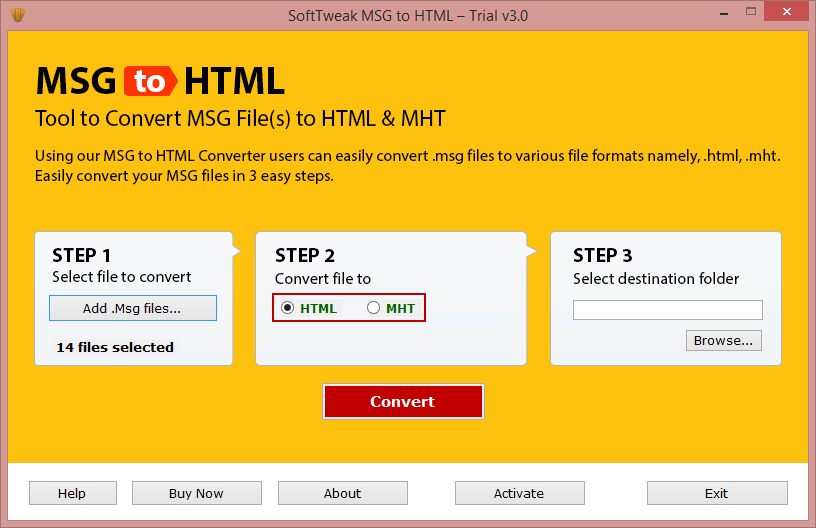This screenshot has height=528, width=816.
Task: Click the 'STEP 1' heading
Action: point(81,255)
